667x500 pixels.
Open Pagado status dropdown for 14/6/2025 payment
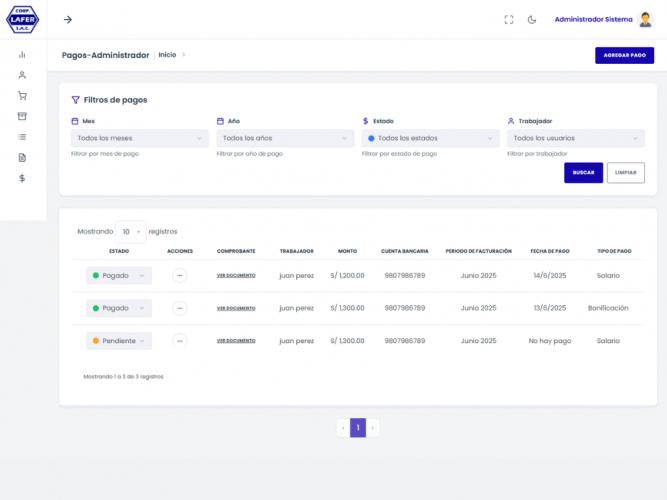[x=119, y=276]
